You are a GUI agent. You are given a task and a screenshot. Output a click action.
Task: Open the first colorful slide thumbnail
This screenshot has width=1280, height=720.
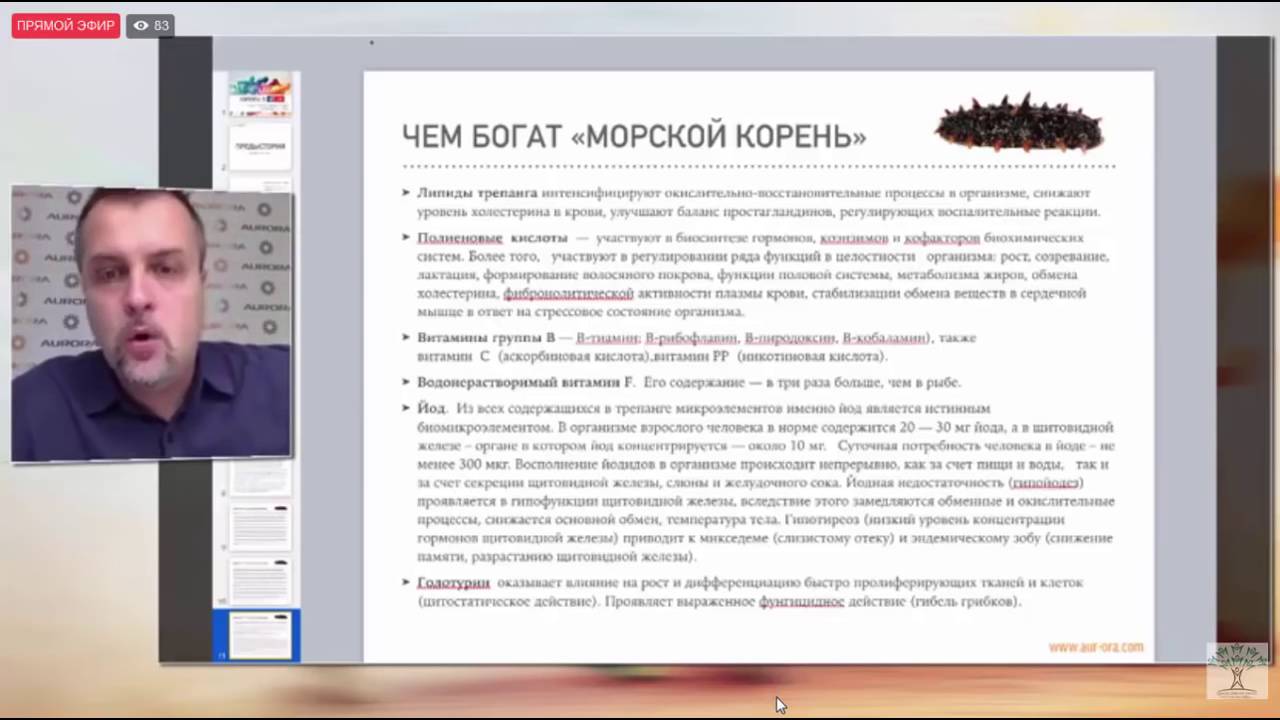pyautogui.click(x=260, y=95)
